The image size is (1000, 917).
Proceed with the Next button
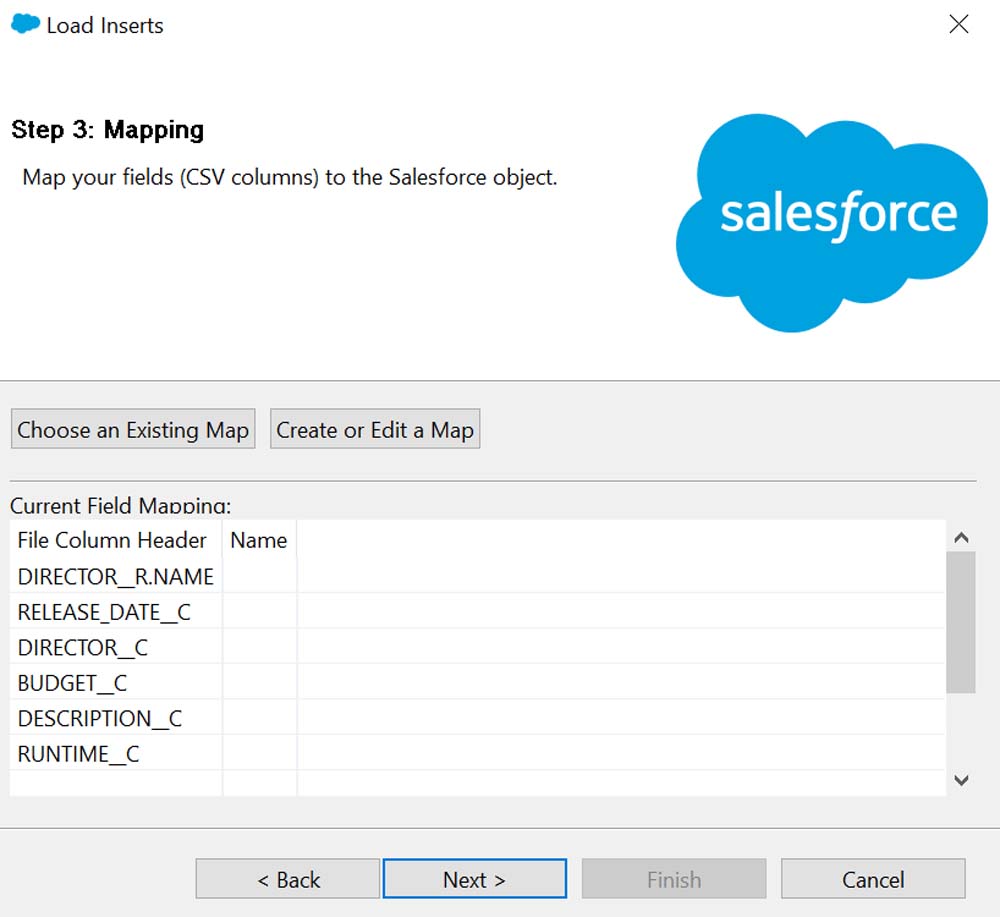(x=474, y=879)
